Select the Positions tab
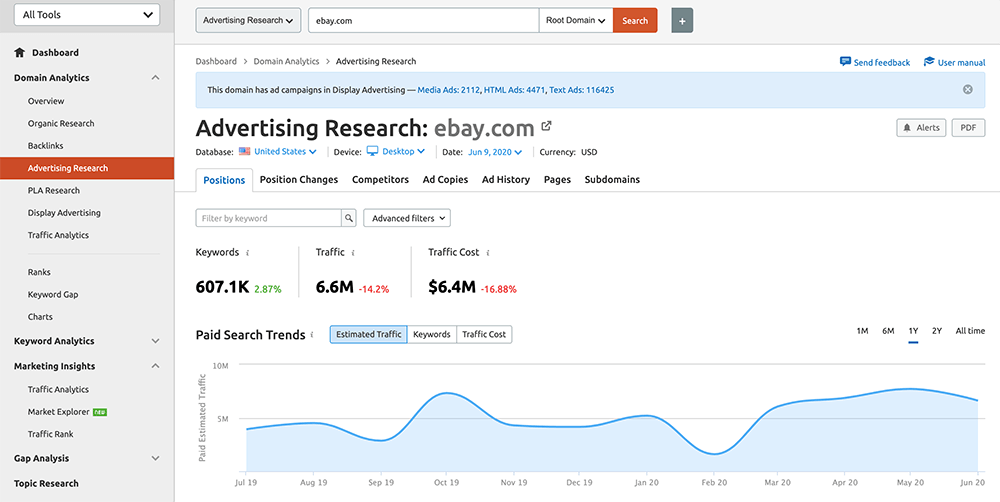Screen dimensions: 1000x502 (x=224, y=180)
